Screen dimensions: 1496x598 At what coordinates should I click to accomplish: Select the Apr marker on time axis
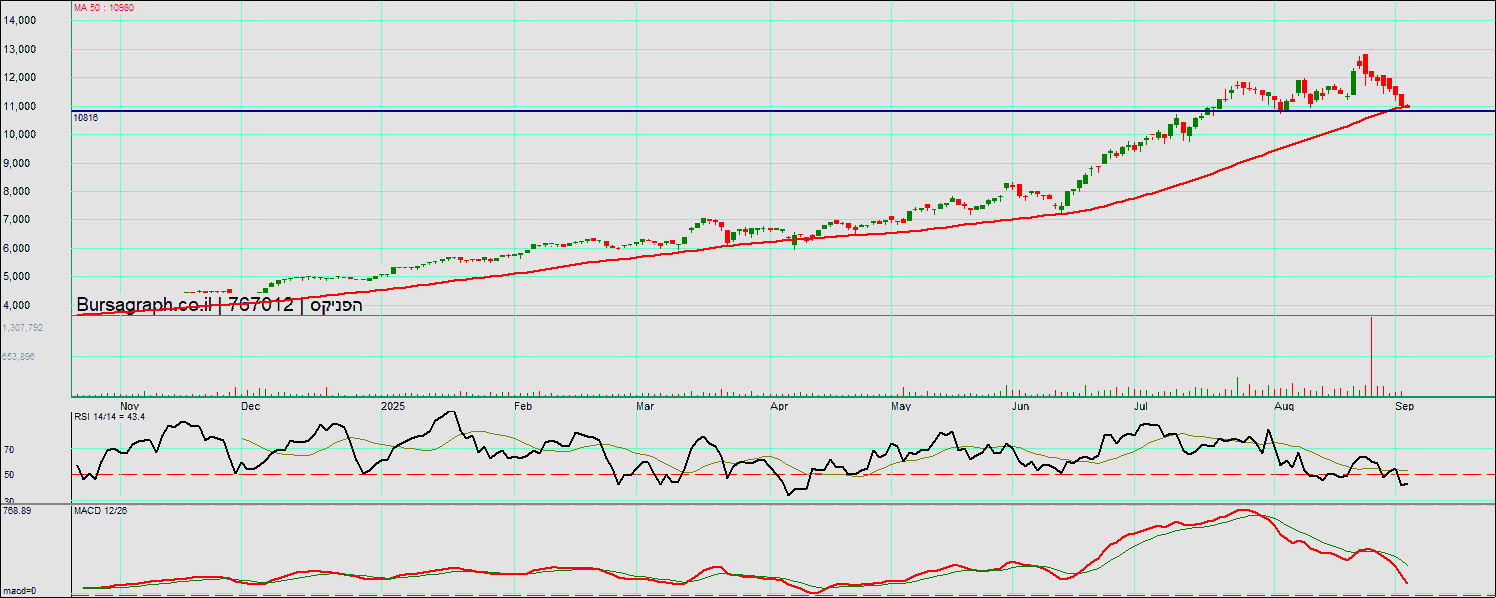[x=779, y=407]
